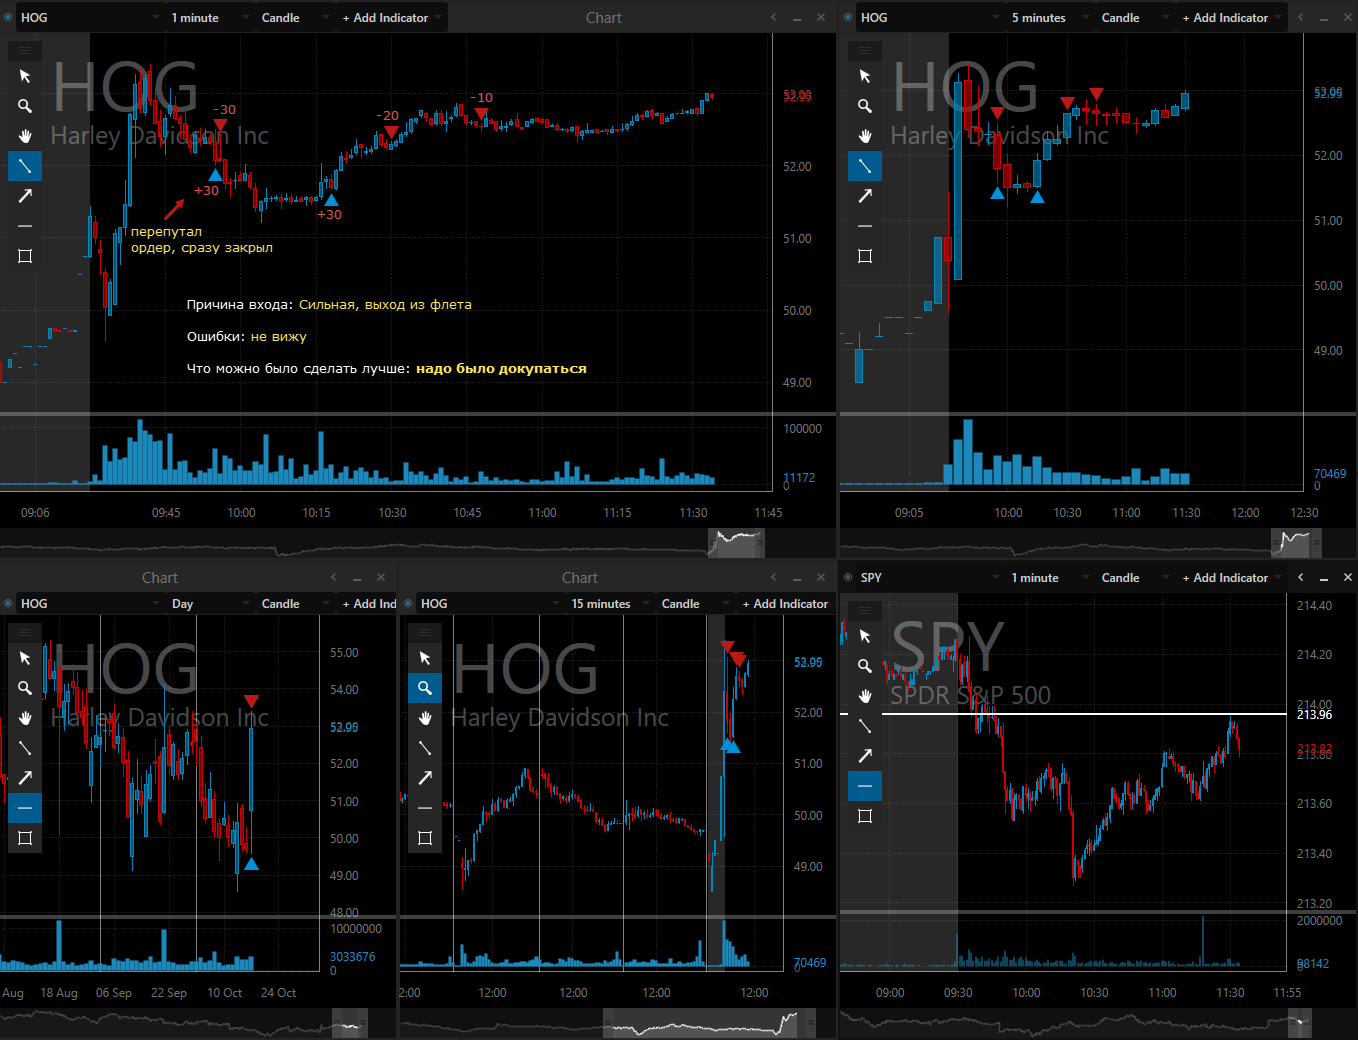Click the Chart title of the HOG Day window

pos(160,577)
